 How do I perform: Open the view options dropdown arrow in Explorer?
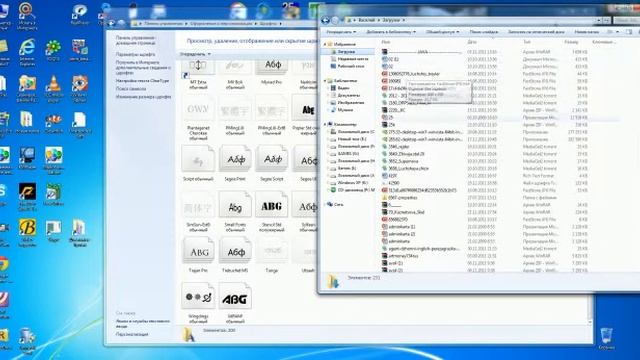pyautogui.click(x=617, y=32)
